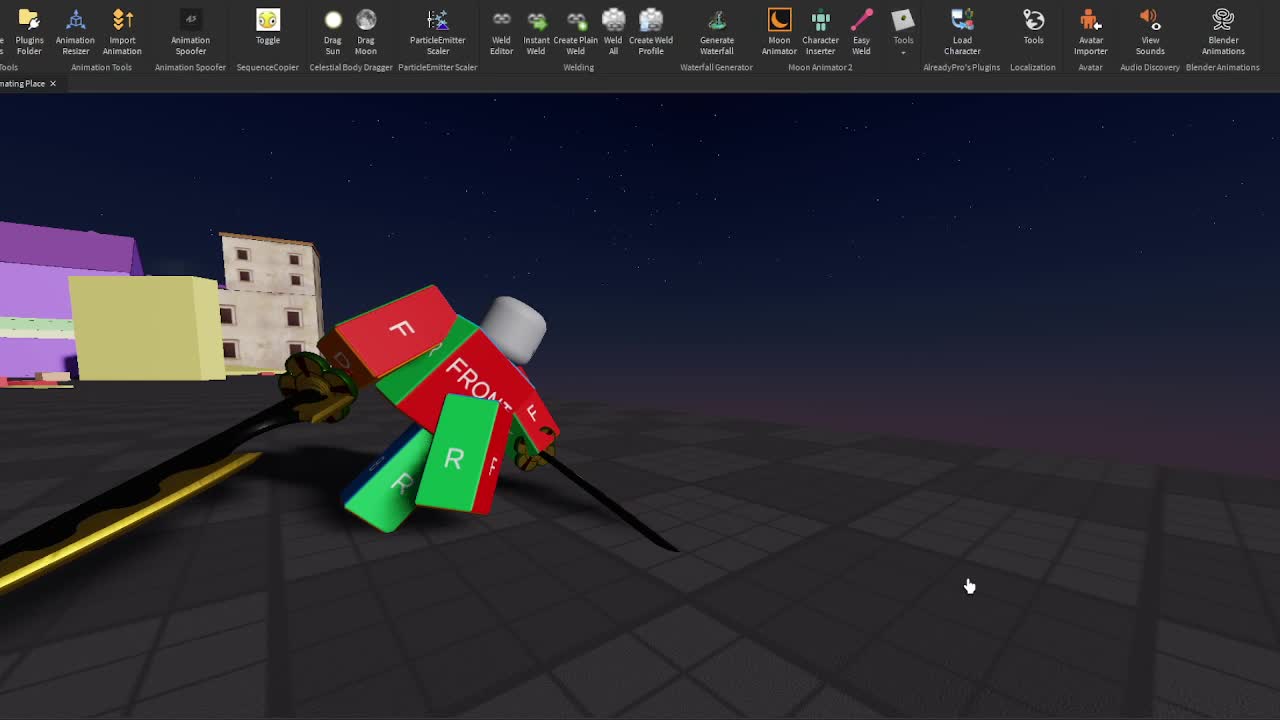Switch to the Animating Place tab
The height and width of the screenshot is (720, 1280).
[22, 84]
